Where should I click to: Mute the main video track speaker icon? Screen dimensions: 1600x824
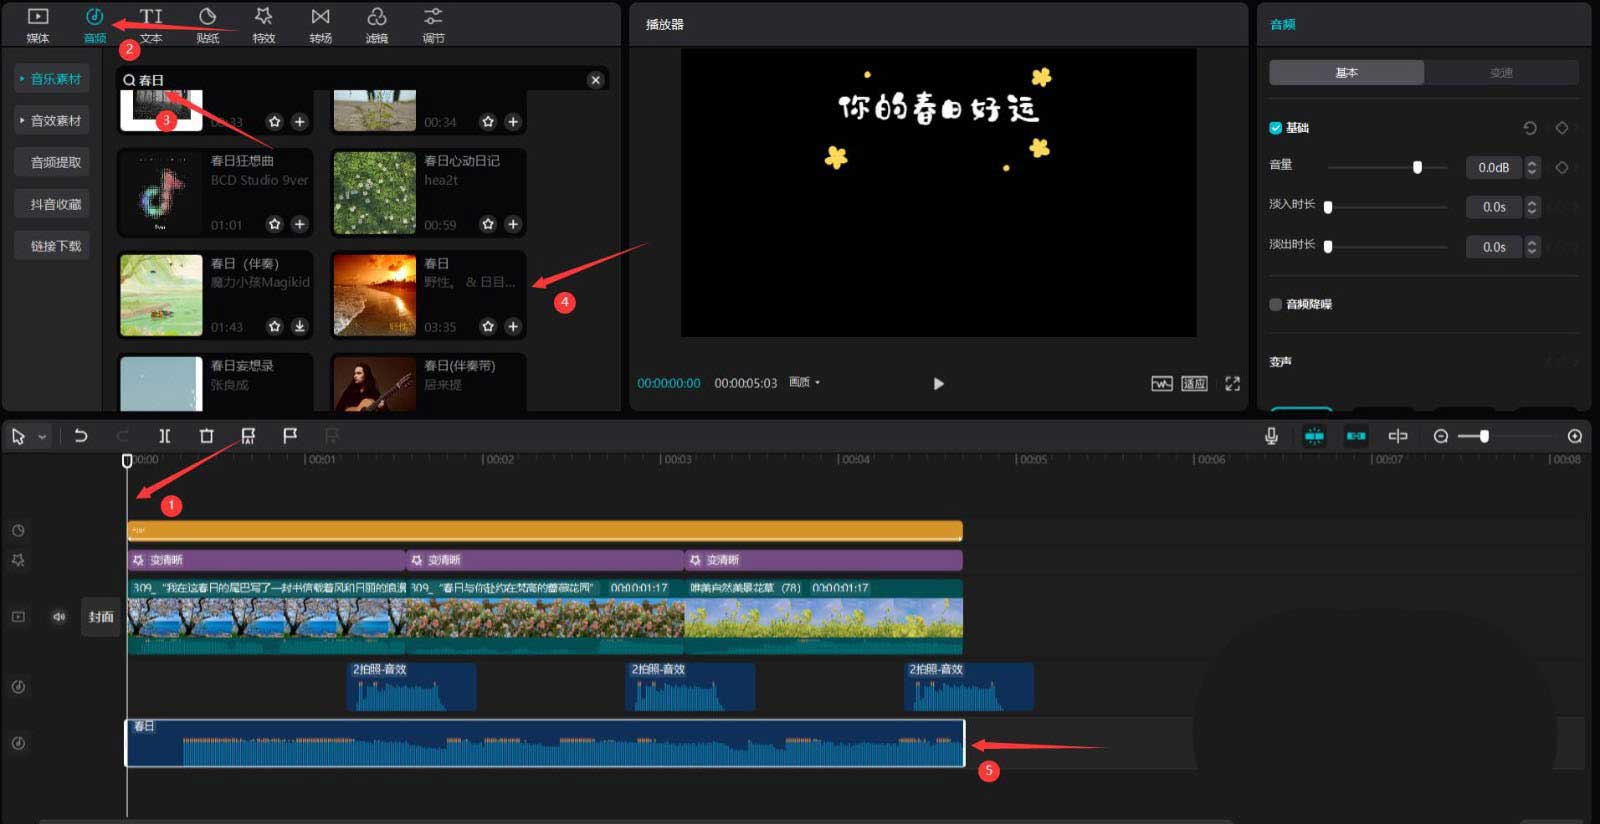click(x=59, y=617)
